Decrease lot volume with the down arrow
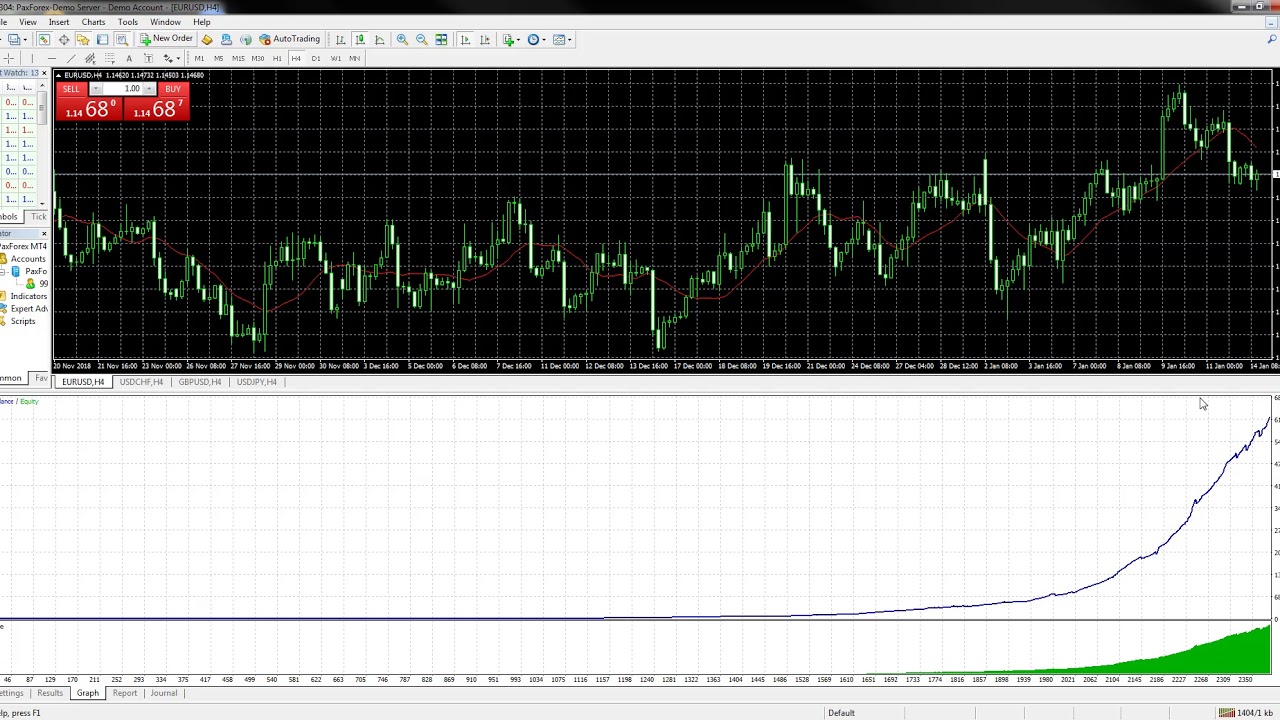The height and width of the screenshot is (720, 1280). (96, 89)
